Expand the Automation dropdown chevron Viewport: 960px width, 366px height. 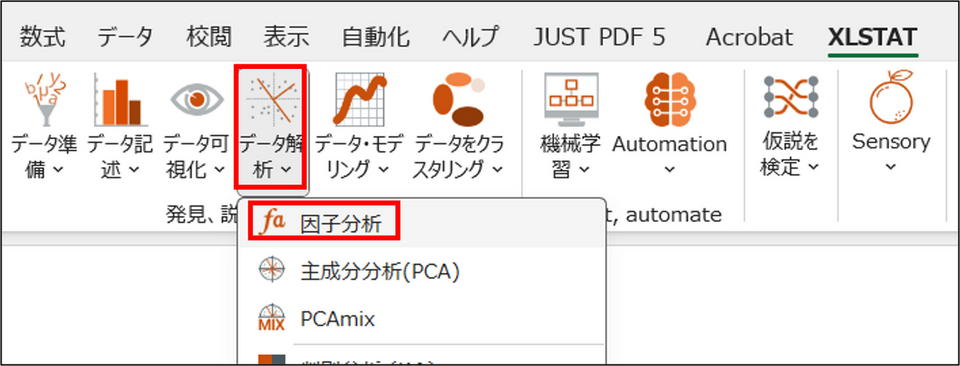coord(670,169)
